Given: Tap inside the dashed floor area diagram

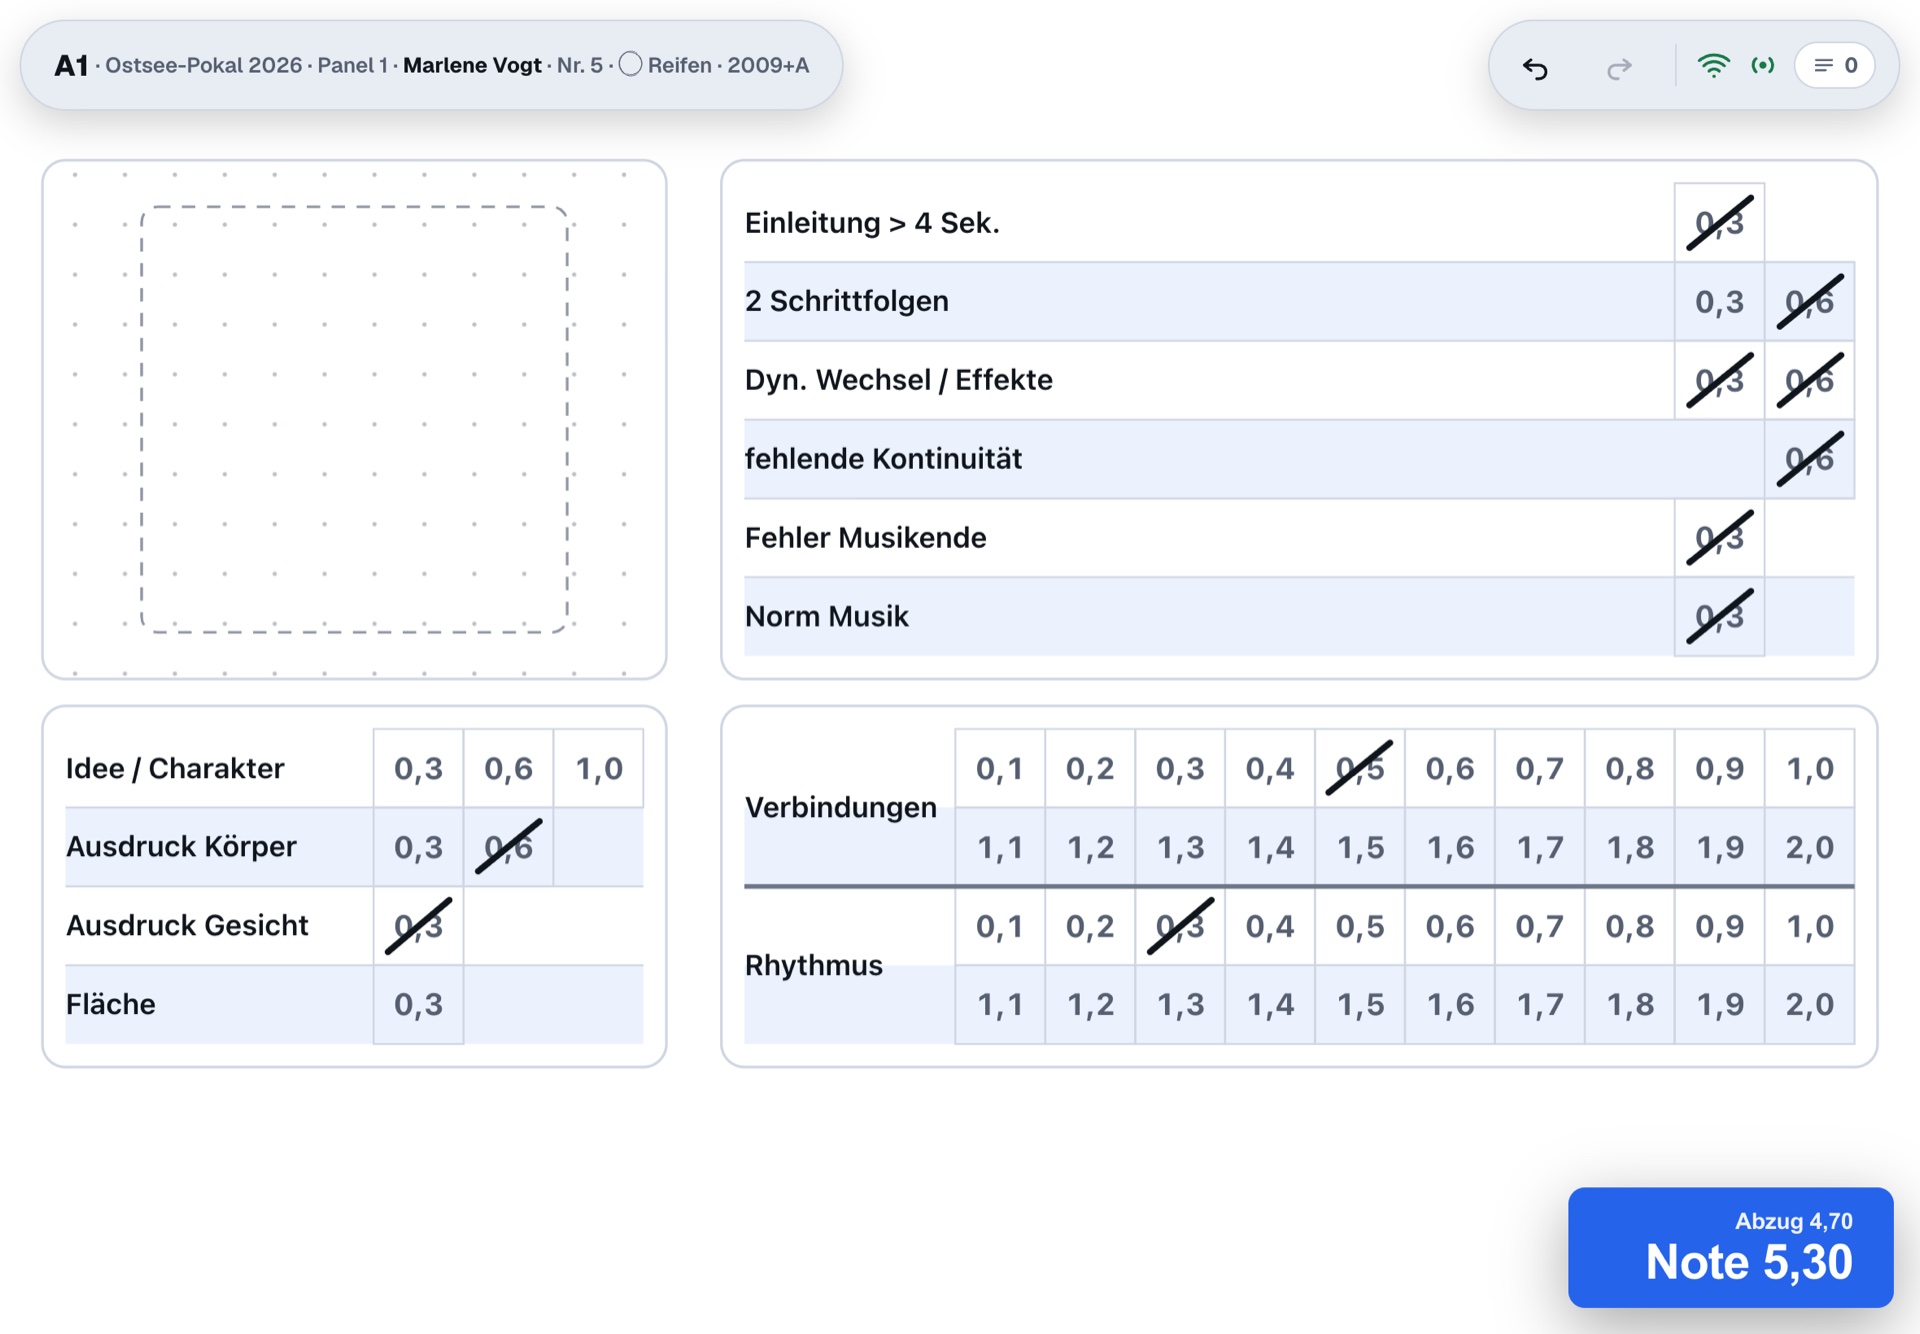Looking at the screenshot, I should click(x=354, y=419).
